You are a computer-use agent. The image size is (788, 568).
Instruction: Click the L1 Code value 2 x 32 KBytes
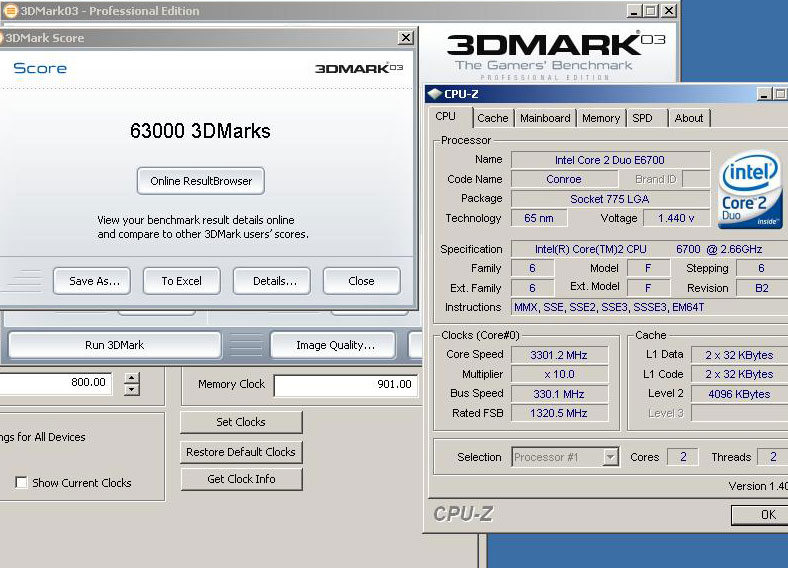point(739,374)
